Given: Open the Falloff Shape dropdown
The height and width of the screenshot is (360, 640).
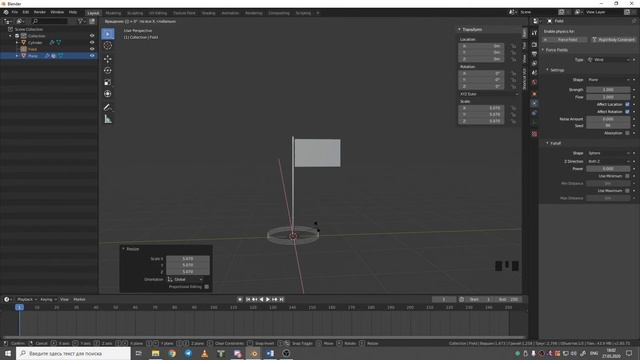Looking at the screenshot, I should 609,153.
